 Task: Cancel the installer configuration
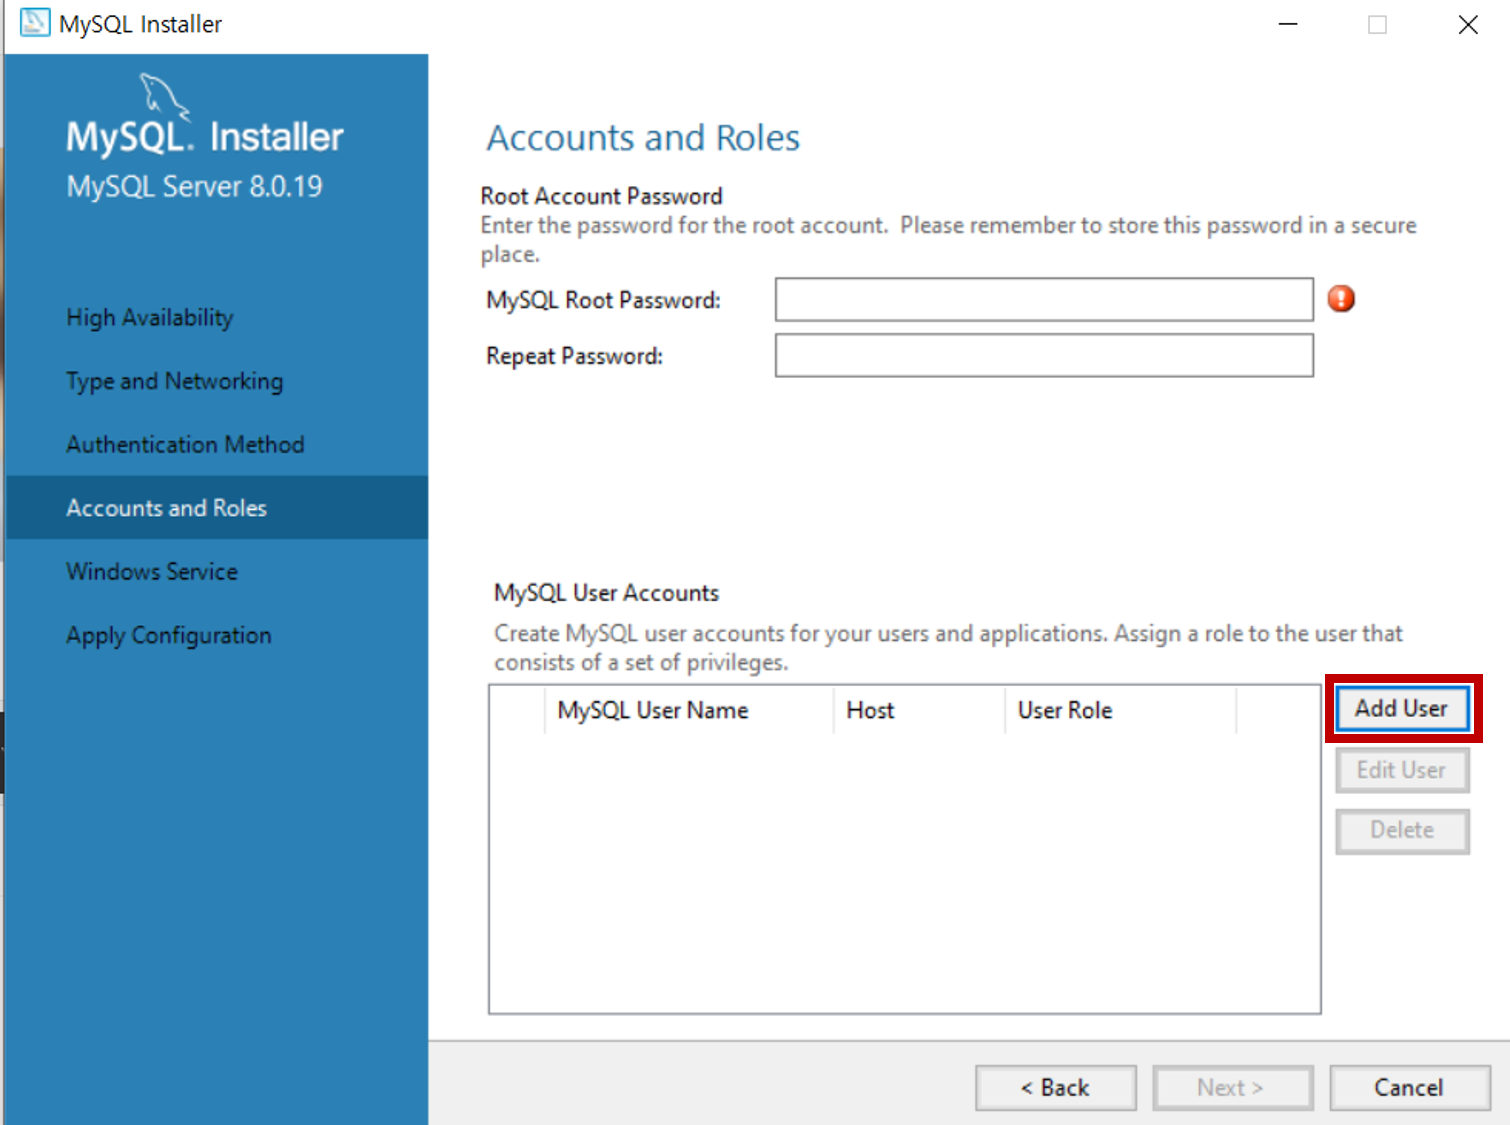[1409, 1087]
